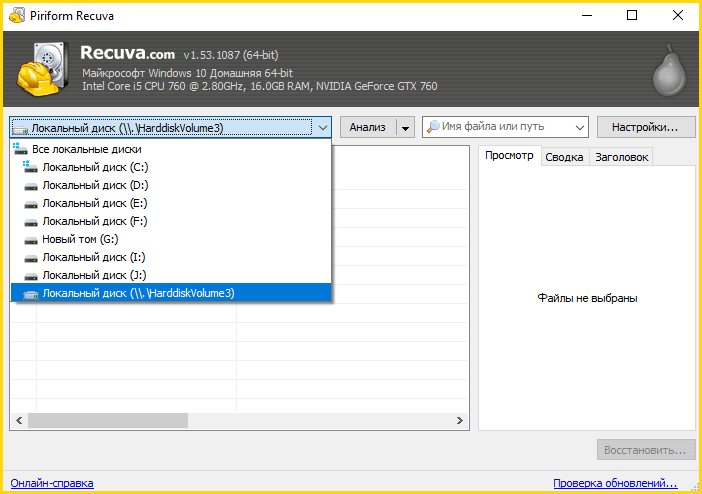Click the horizontal scrollbar thumb
Image resolution: width=702 pixels, height=494 pixels.
pyautogui.click(x=108, y=420)
